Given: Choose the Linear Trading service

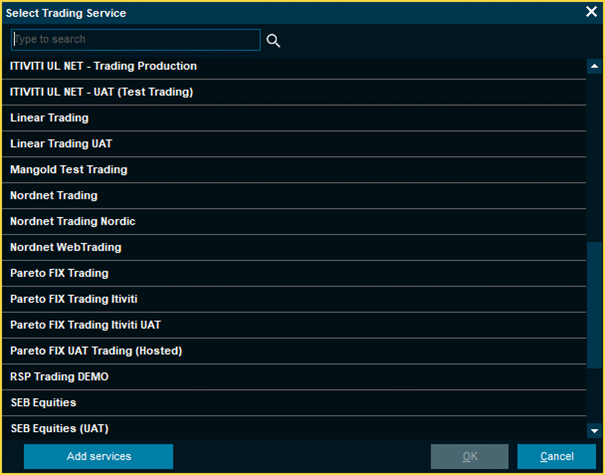Looking at the screenshot, I should [294, 118].
